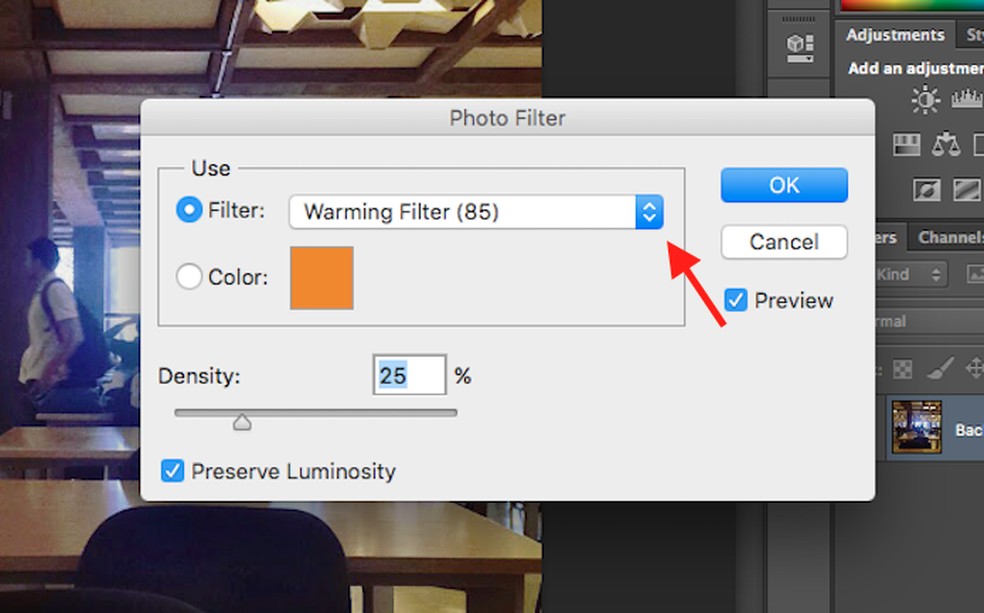Add a Levels adjustment
The image size is (984, 613).
point(966,100)
